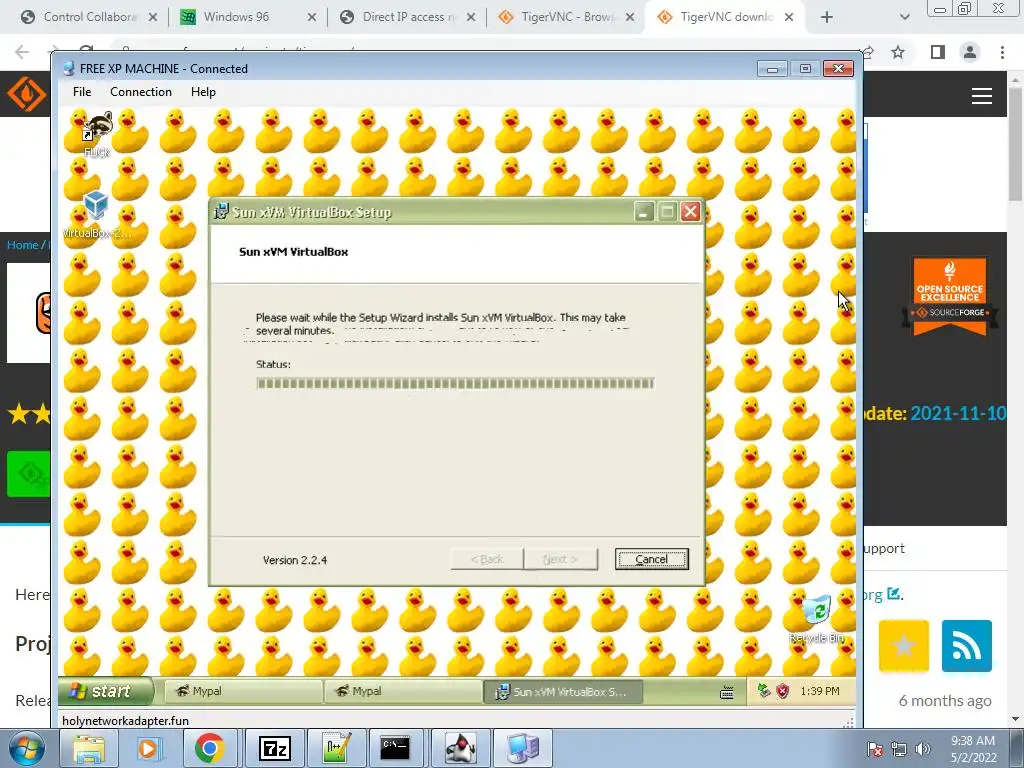Open the Java Duke taskbar icon
Screen dimensions: 1024x768
(460, 748)
